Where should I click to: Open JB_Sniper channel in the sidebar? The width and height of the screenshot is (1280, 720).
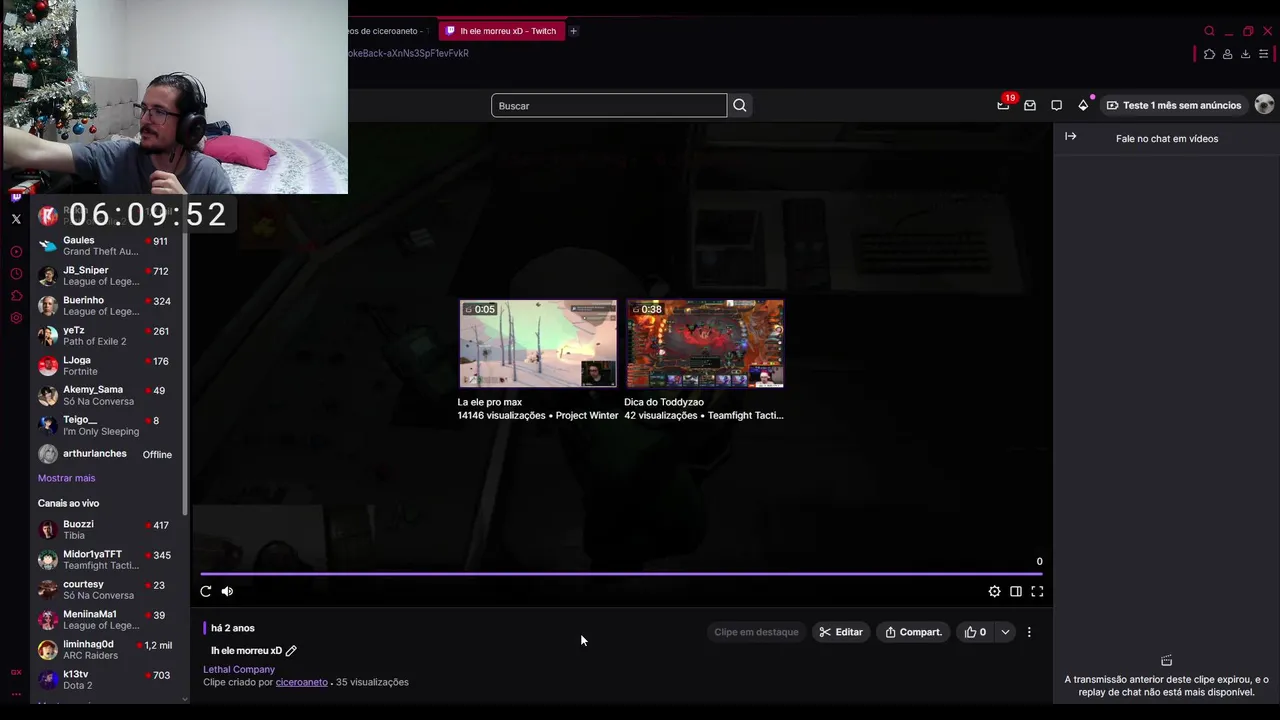pyautogui.click(x=106, y=276)
